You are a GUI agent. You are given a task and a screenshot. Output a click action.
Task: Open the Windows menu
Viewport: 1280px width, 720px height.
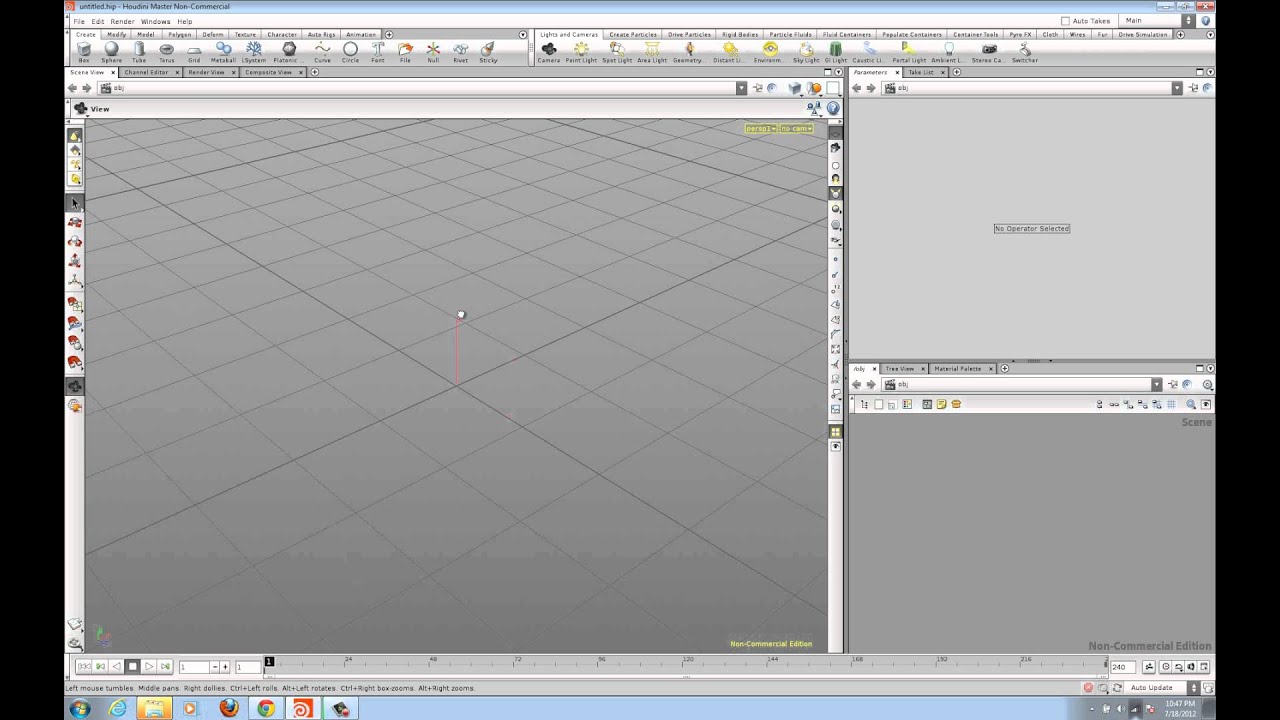pos(155,21)
